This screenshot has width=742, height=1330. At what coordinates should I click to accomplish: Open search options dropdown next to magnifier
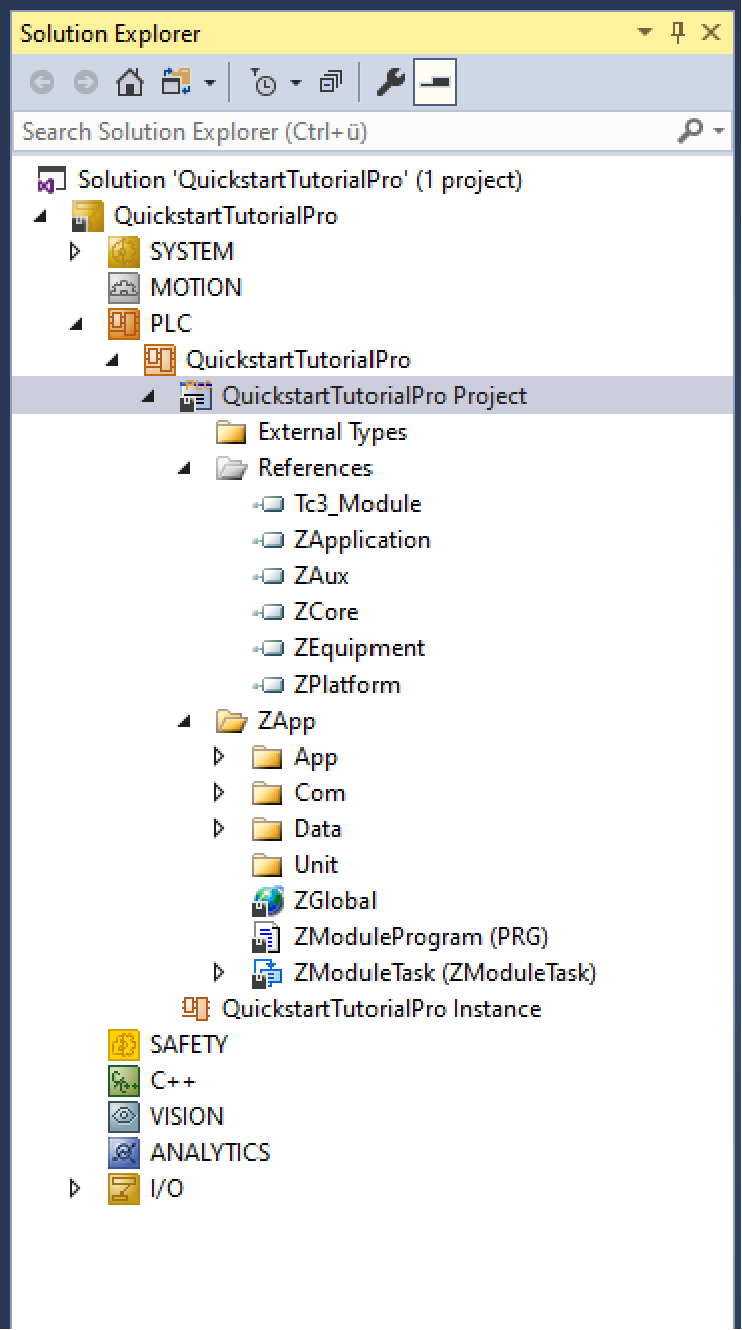[721, 131]
